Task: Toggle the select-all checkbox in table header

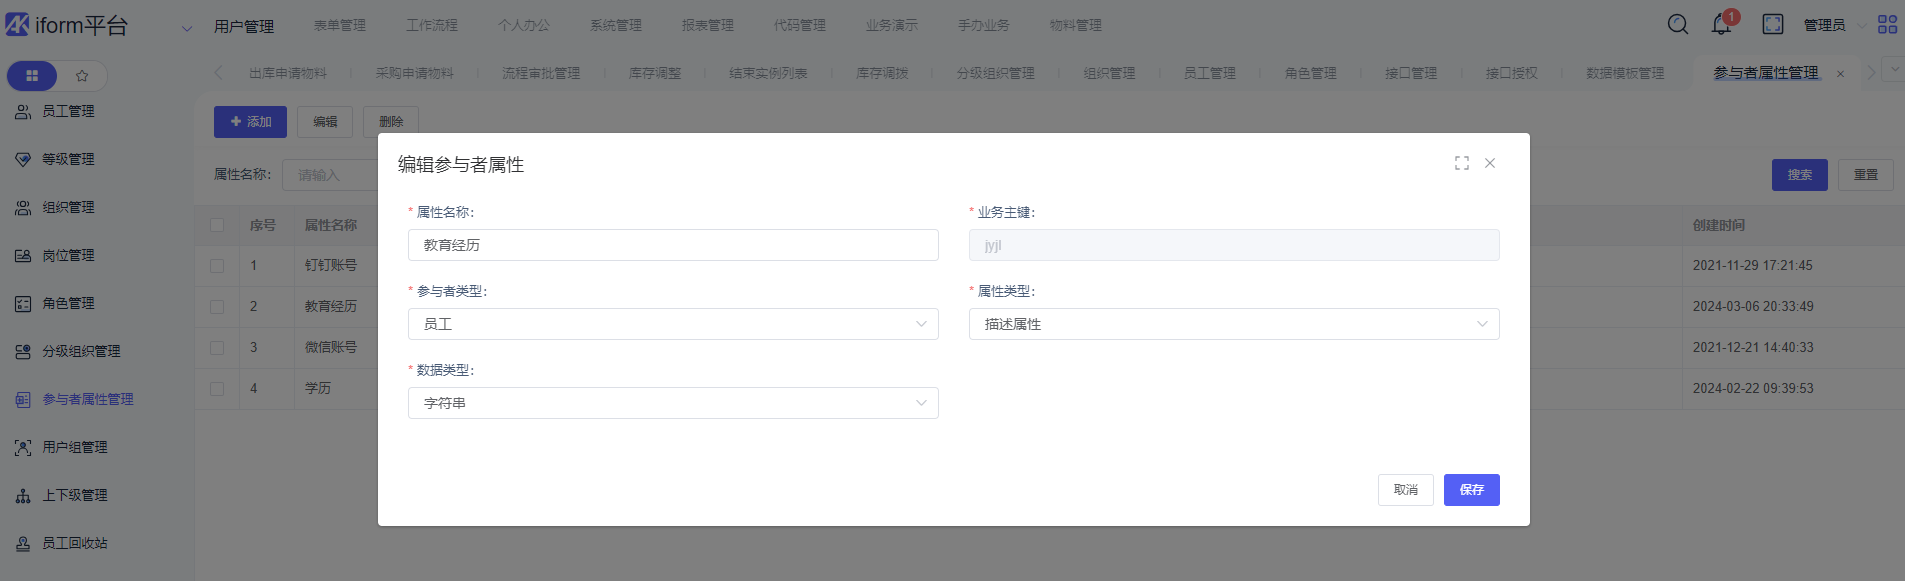Action: click(x=217, y=225)
